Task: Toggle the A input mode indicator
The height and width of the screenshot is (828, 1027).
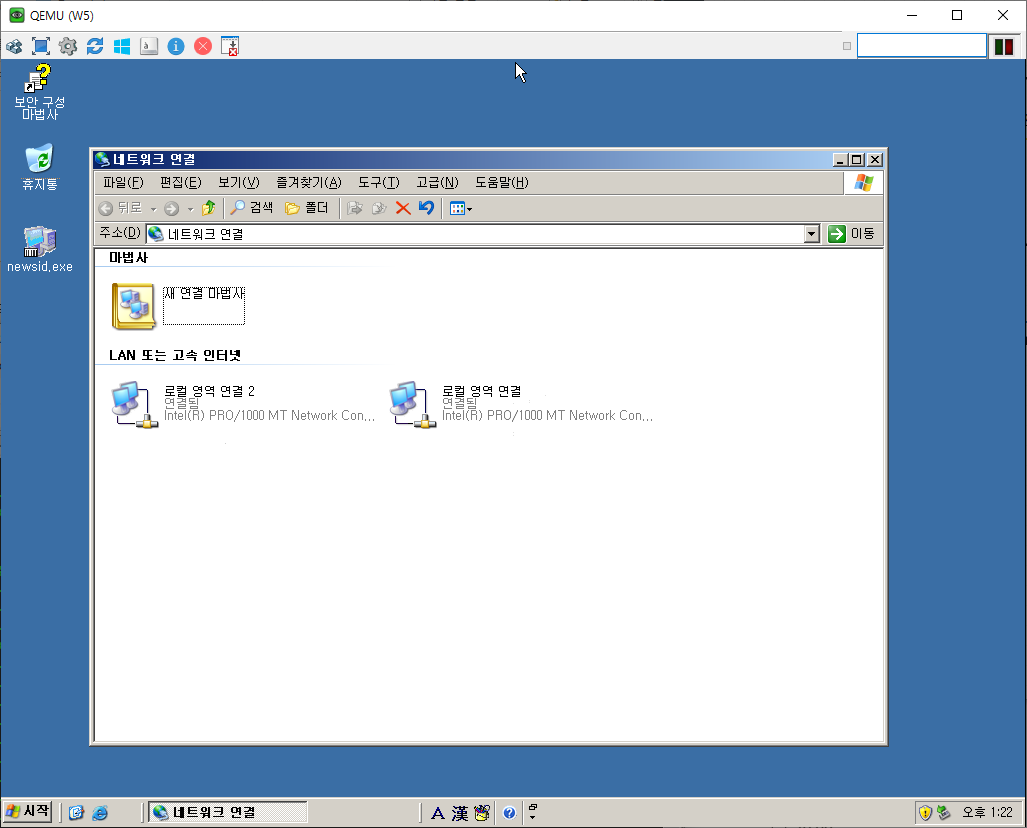Action: pos(438,813)
